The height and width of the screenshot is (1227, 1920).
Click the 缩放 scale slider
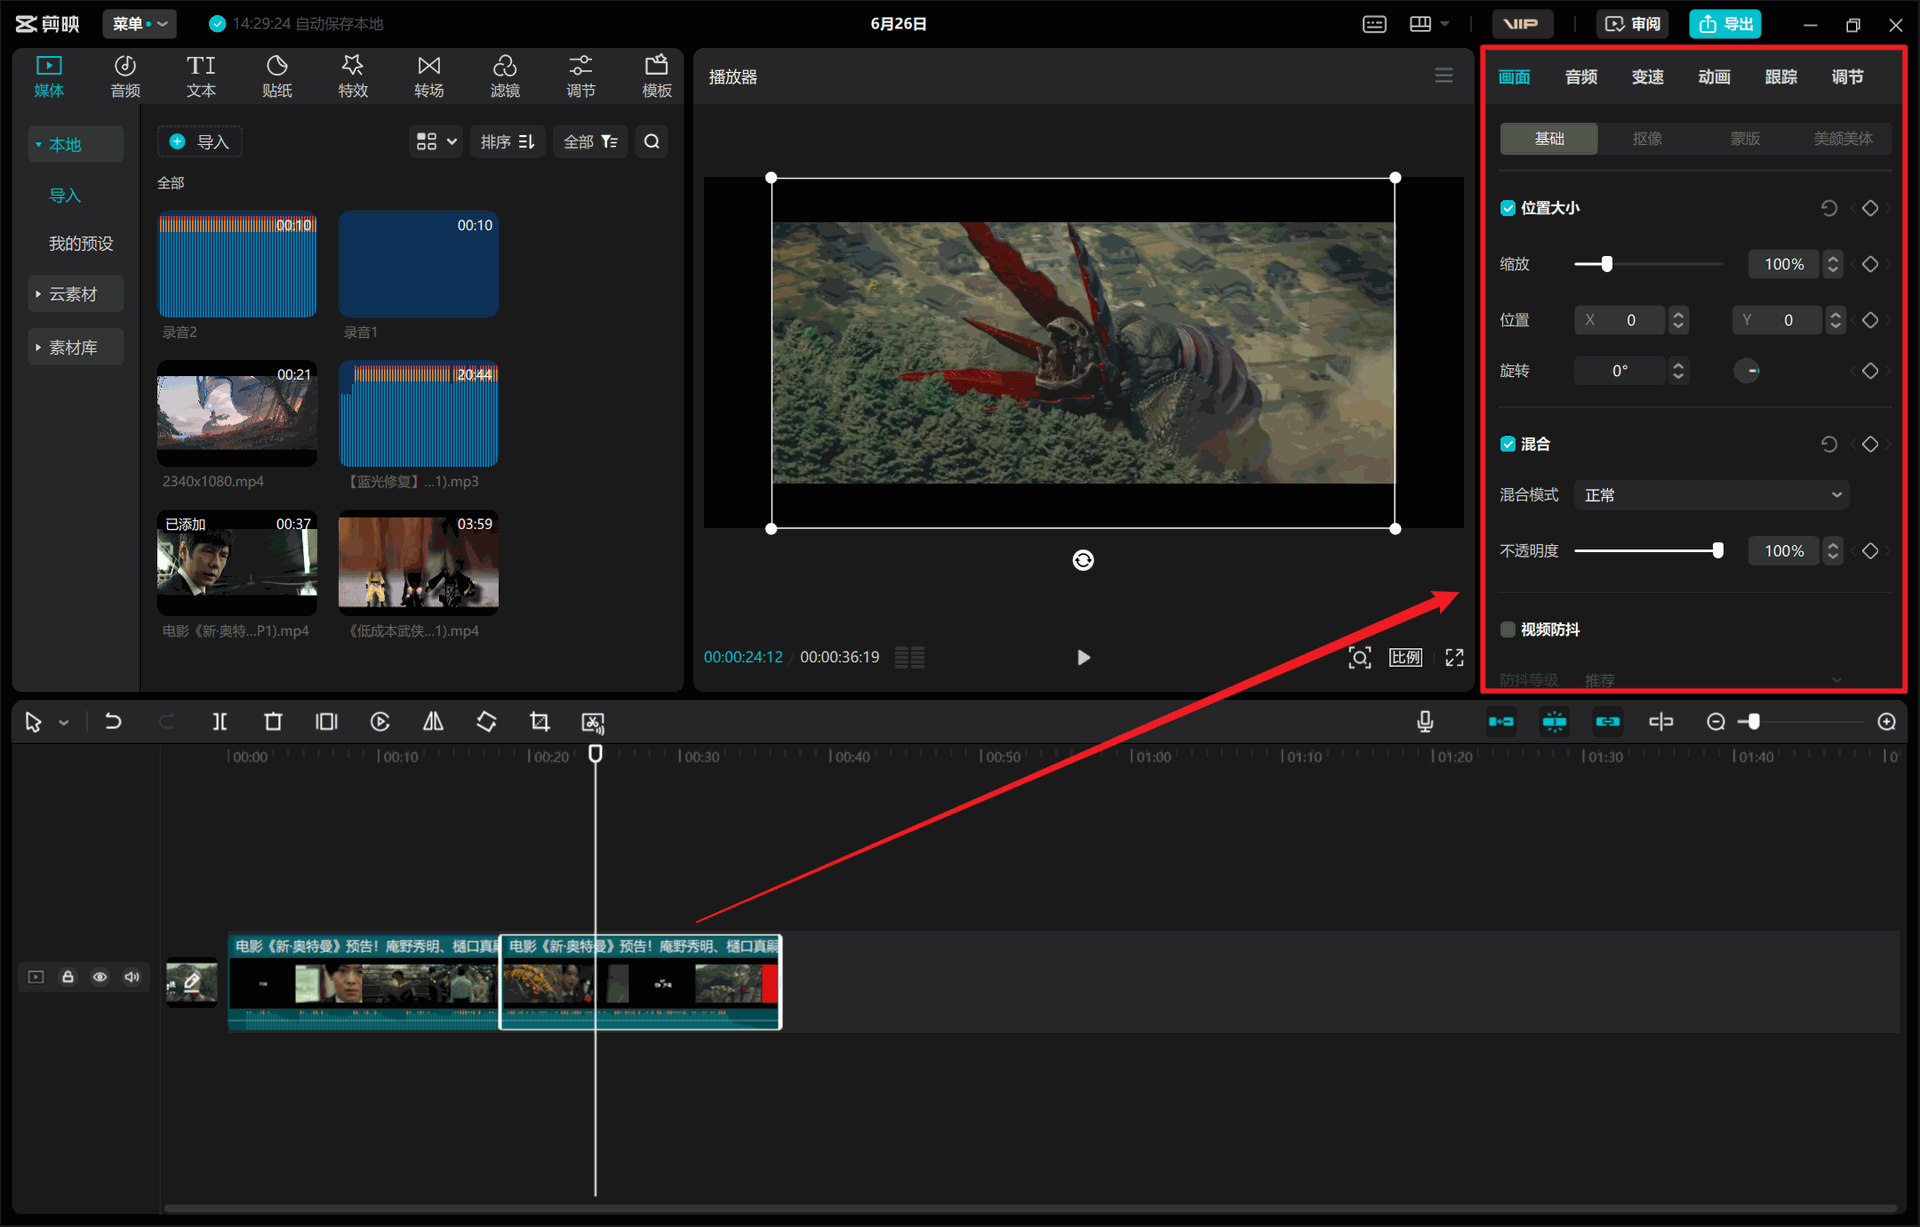point(1648,264)
